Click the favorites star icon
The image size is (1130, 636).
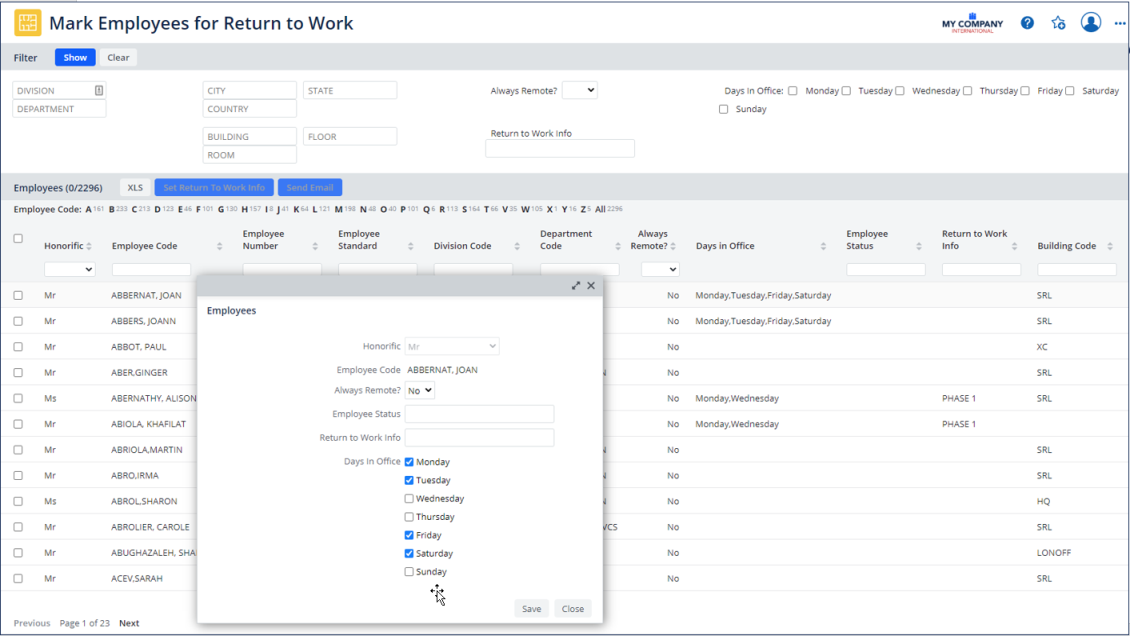click(1058, 23)
